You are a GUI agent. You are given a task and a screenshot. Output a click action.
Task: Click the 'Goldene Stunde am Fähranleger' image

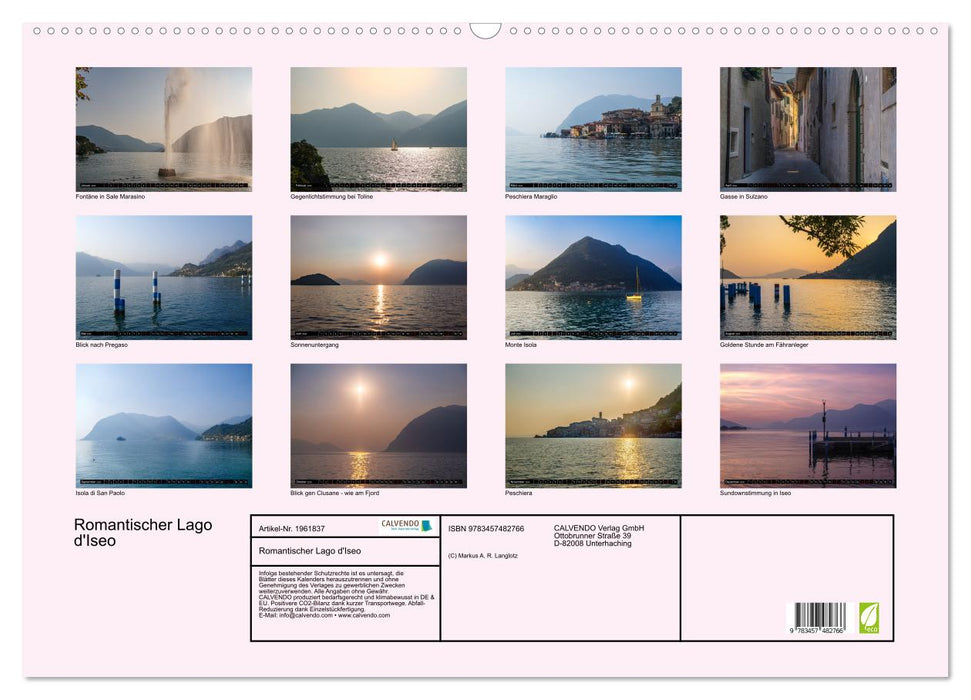807,276
